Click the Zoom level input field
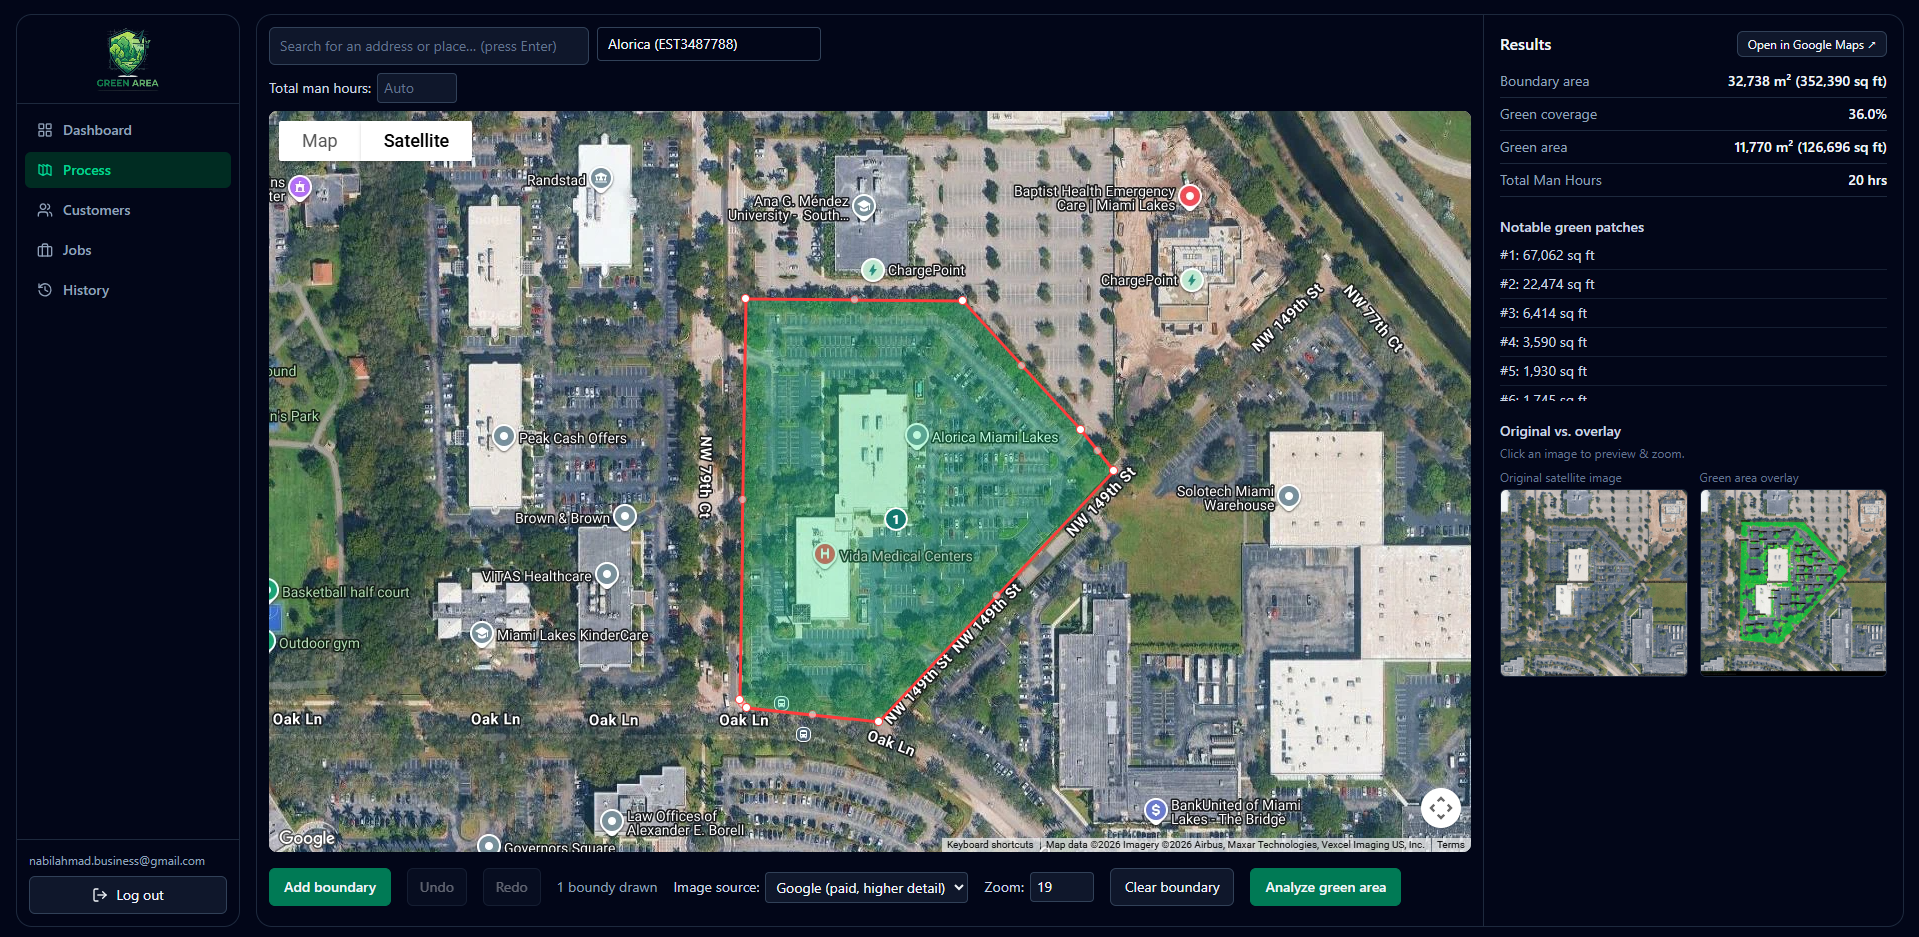1919x937 pixels. 1062,887
